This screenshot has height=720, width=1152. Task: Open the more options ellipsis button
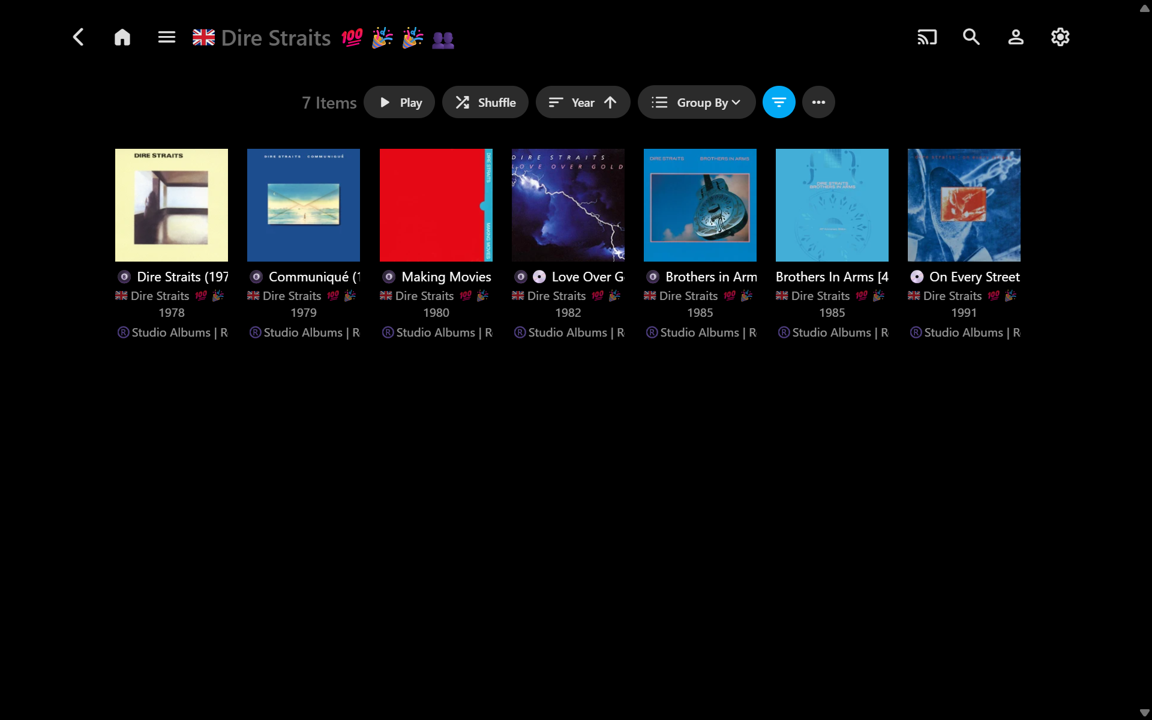(x=818, y=102)
